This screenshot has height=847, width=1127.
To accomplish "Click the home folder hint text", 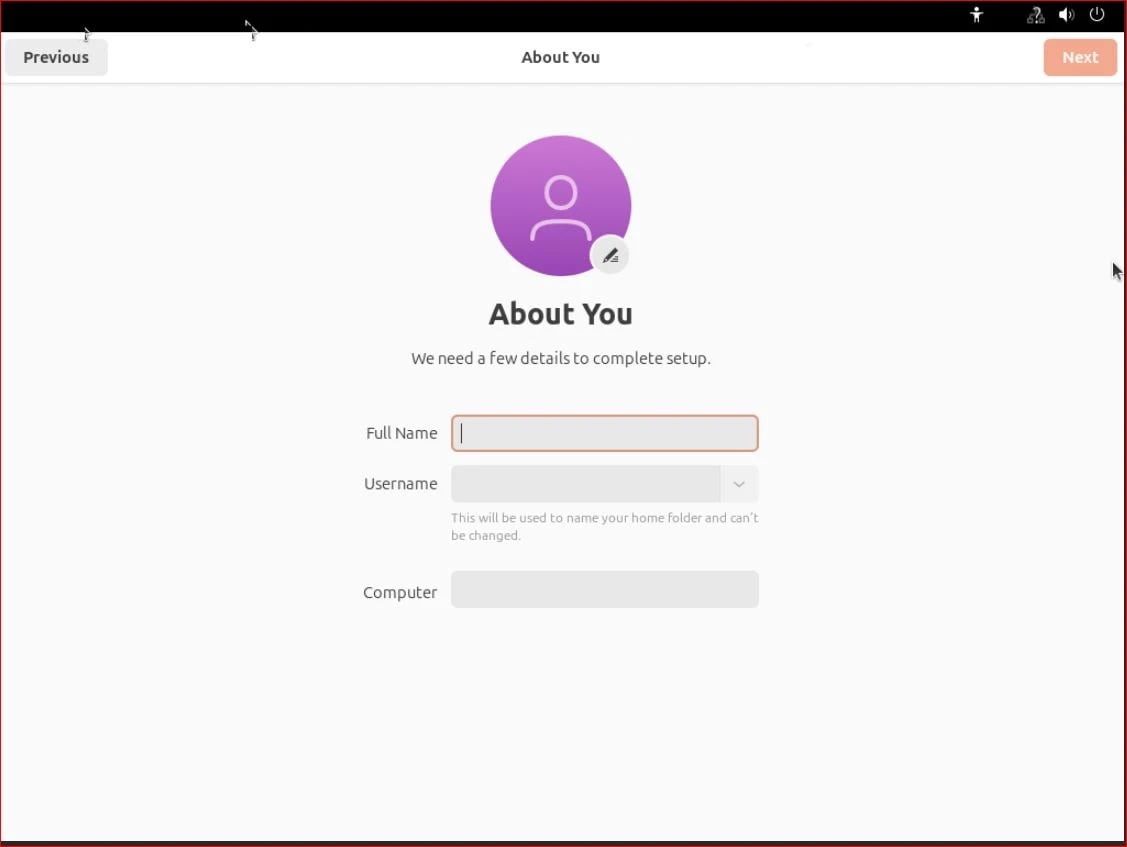I will point(604,526).
